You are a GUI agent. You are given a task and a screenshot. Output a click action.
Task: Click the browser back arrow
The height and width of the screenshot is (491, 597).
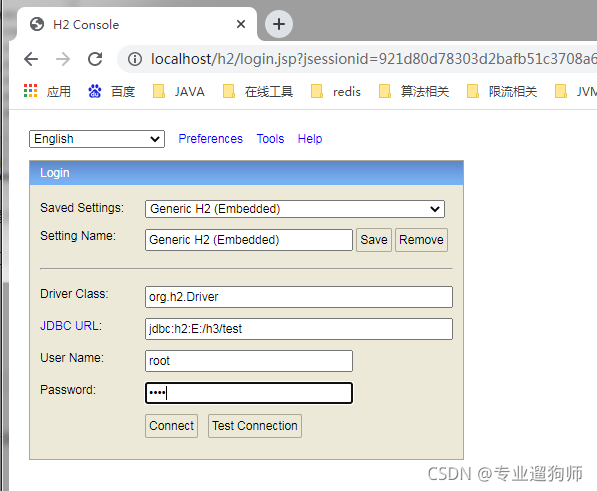tap(31, 59)
